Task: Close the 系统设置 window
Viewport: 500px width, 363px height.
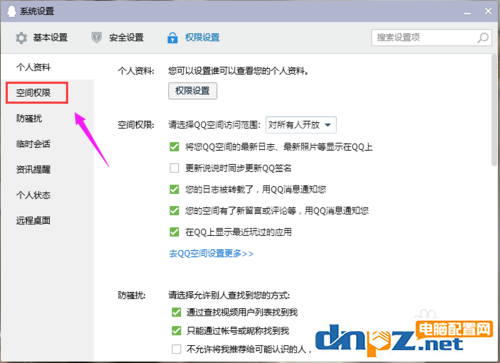Action: pos(488,11)
